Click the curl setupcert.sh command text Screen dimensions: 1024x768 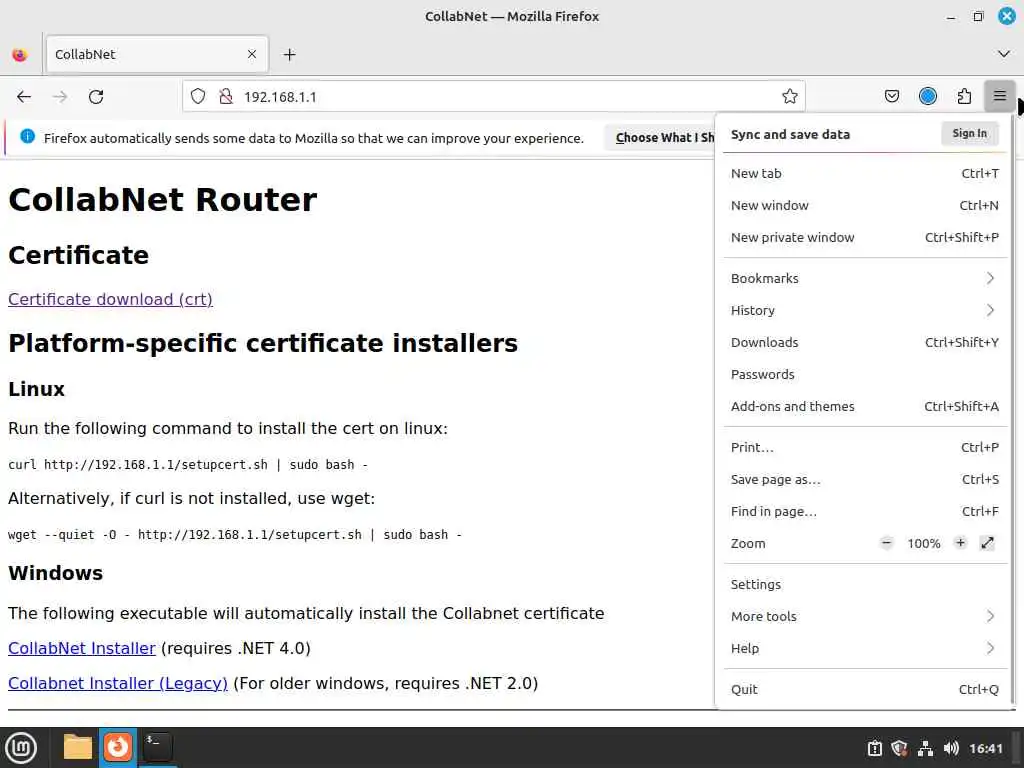188,464
